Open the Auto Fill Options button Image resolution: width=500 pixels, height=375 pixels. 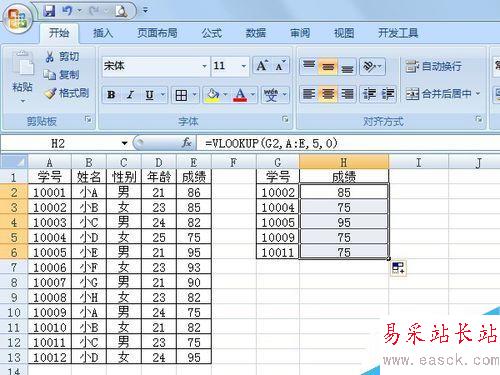pyautogui.click(x=399, y=268)
